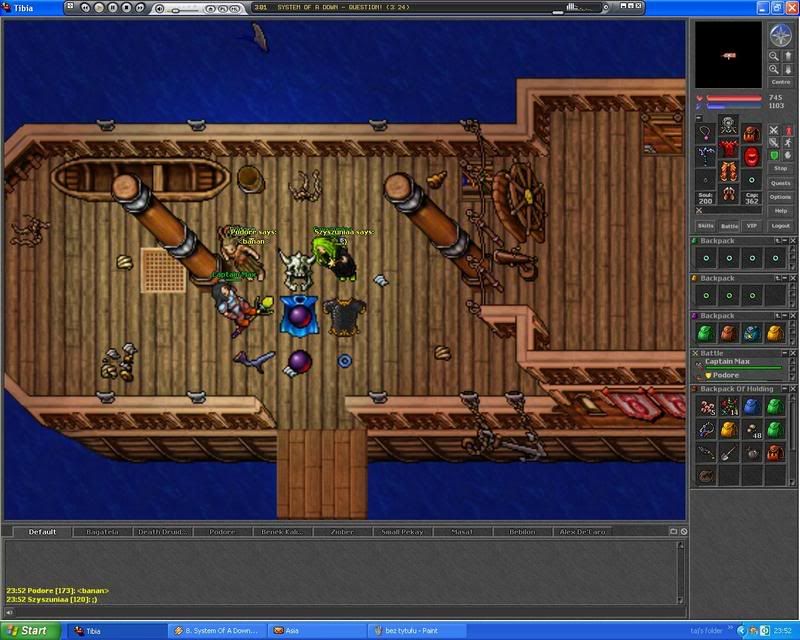Select the shovel in Backpack Of Holding
Image resolution: width=800 pixels, height=640 pixels.
[729, 453]
